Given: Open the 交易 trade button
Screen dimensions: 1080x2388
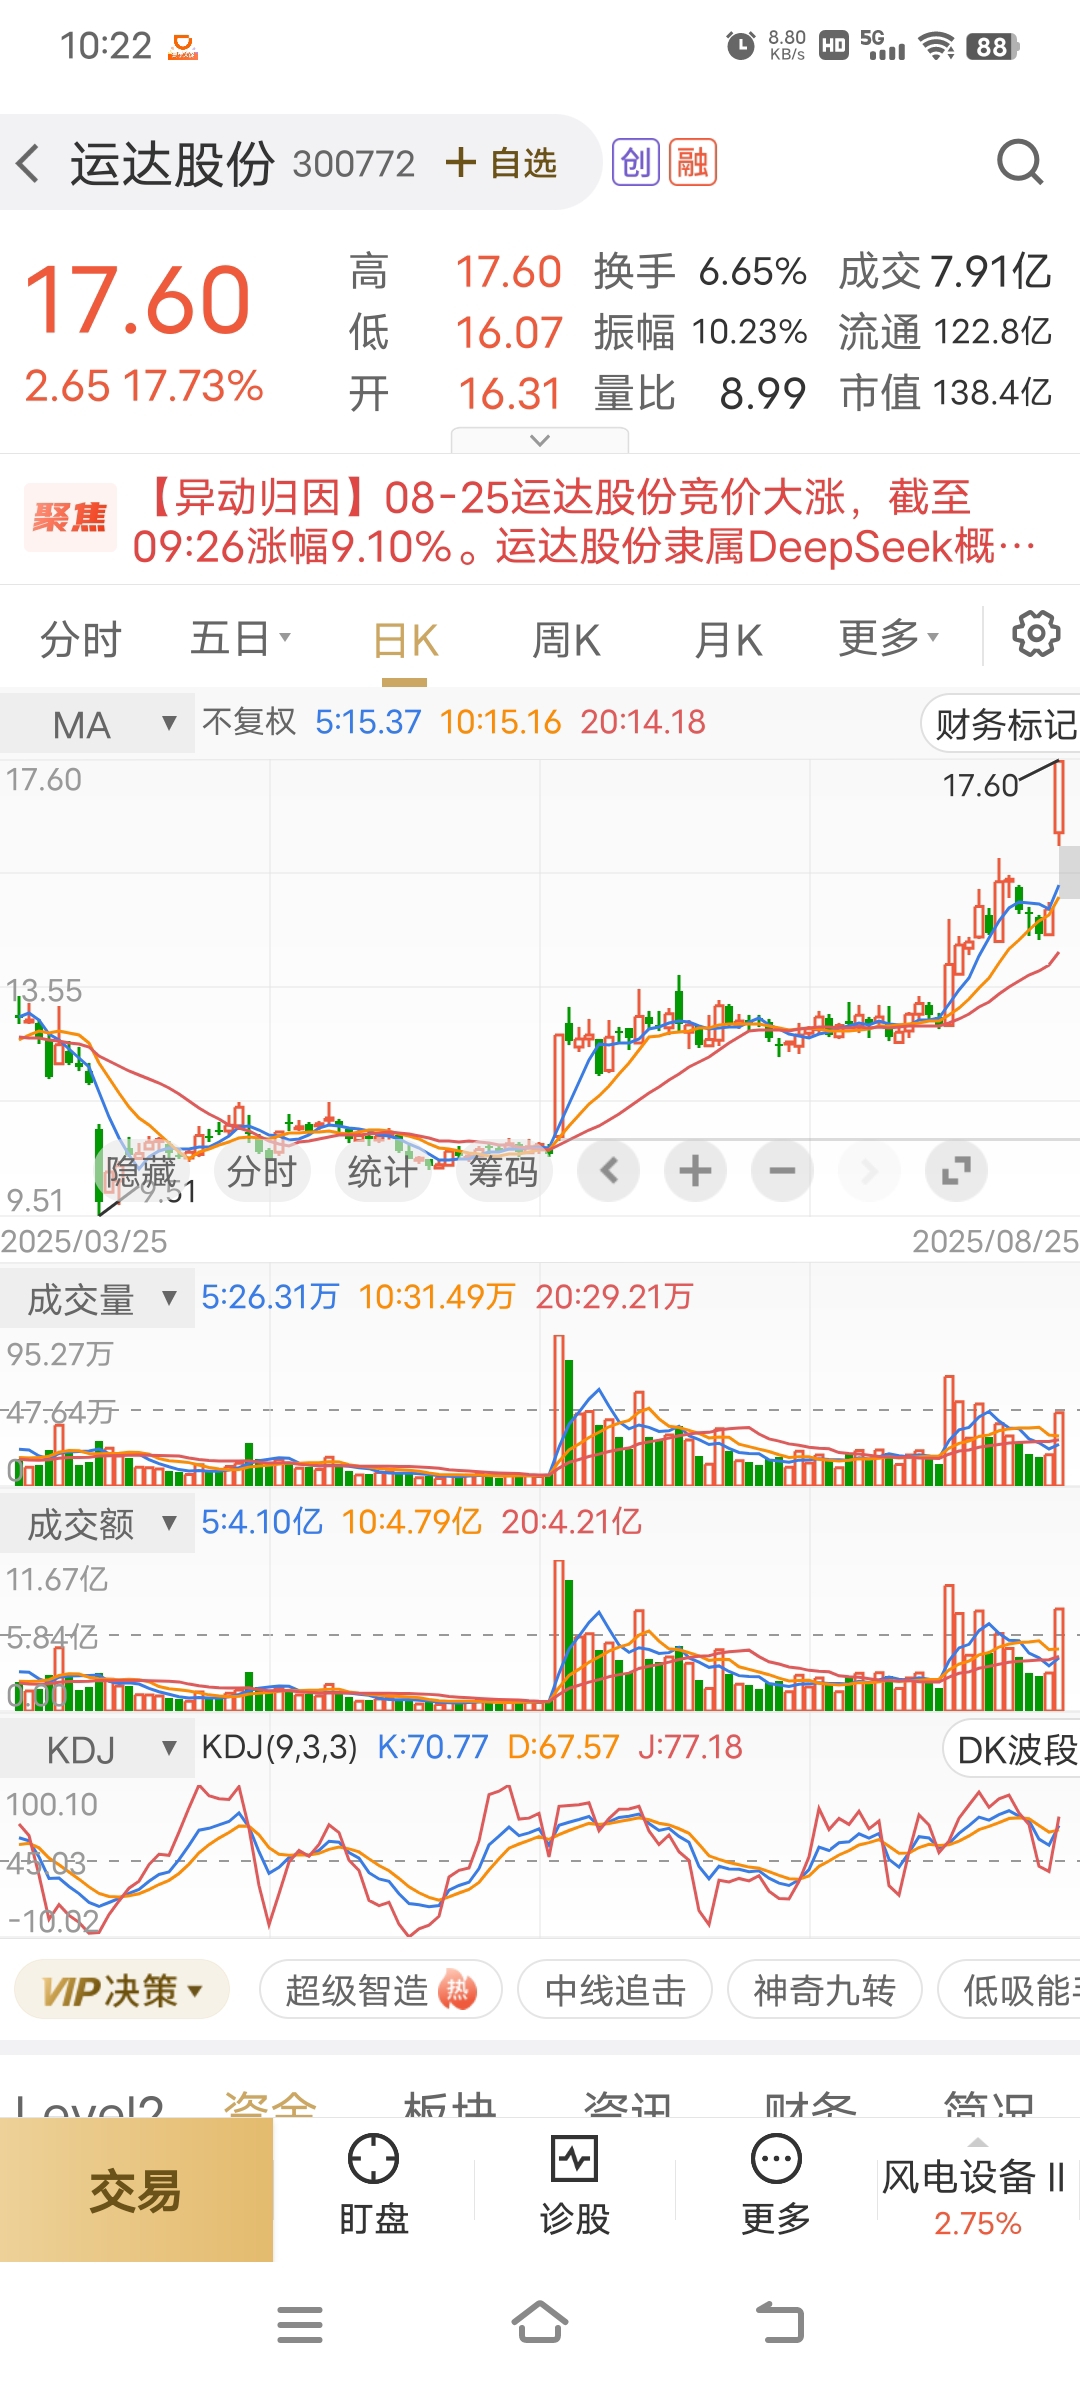Looking at the screenshot, I should (x=136, y=2191).
